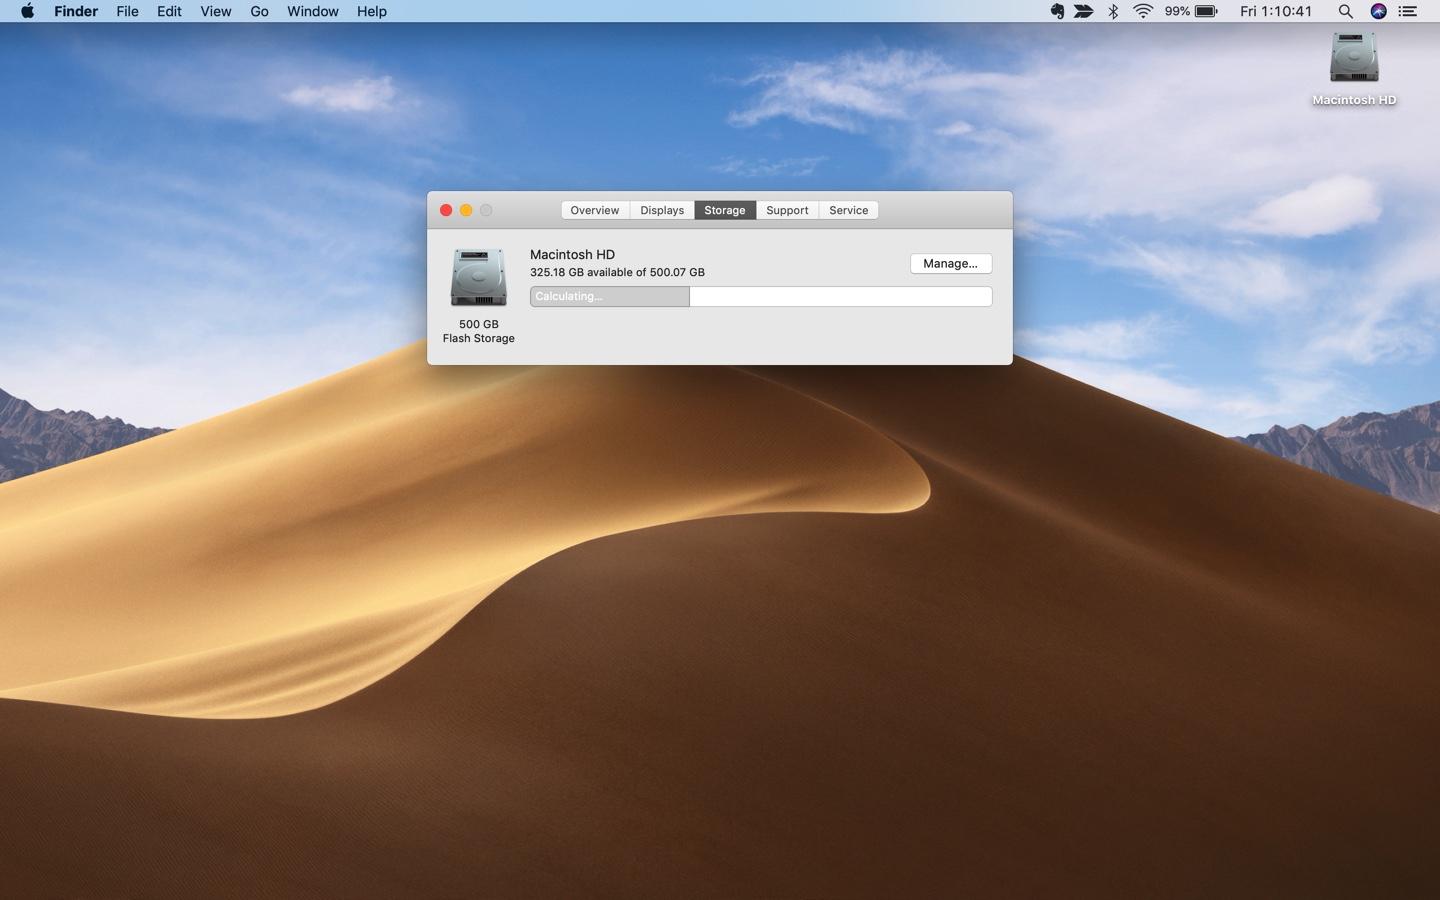
Task: Click the Macintosh HD volume name text
Action: [x=572, y=254]
